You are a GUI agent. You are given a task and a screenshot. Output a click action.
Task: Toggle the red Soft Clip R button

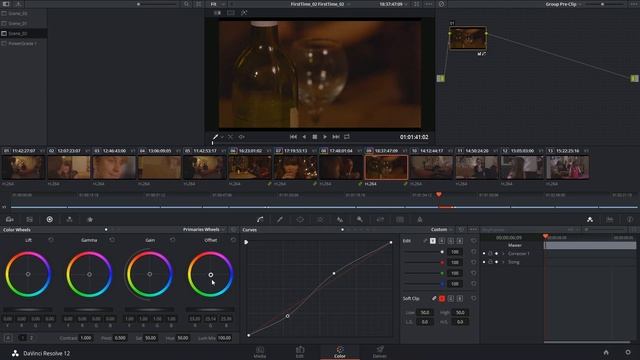click(x=442, y=299)
